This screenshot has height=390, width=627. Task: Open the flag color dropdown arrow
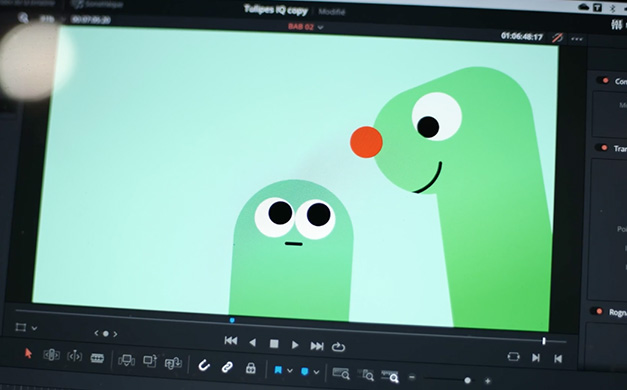tap(290, 371)
